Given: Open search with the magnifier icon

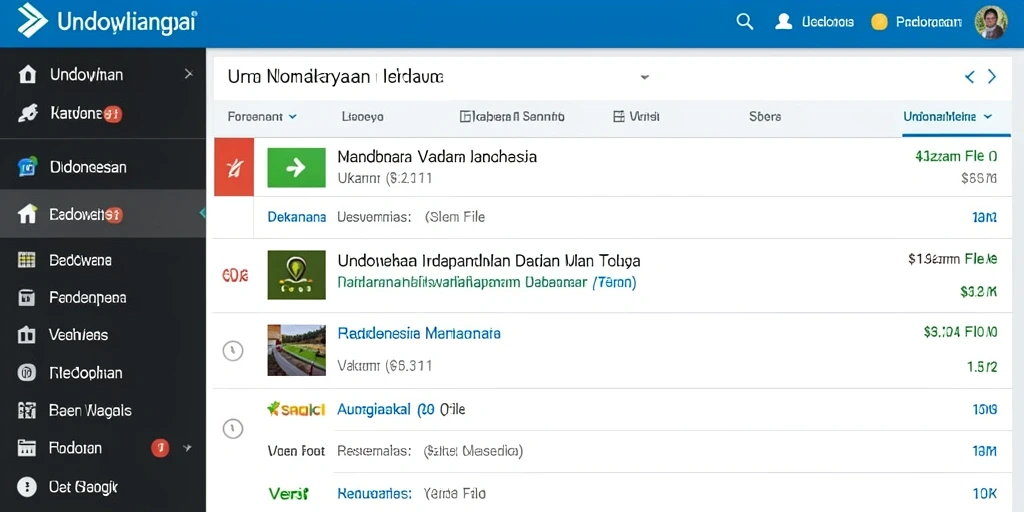Looking at the screenshot, I should pyautogui.click(x=744, y=22).
